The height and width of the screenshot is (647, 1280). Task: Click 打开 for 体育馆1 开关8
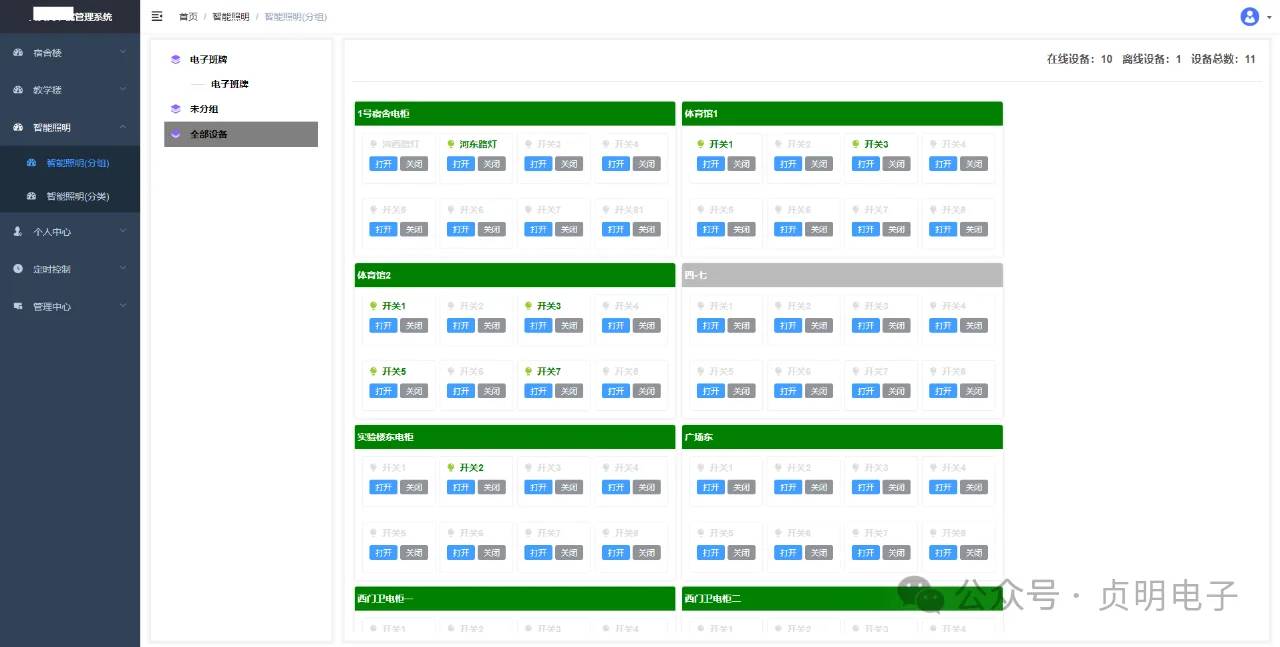[943, 229]
